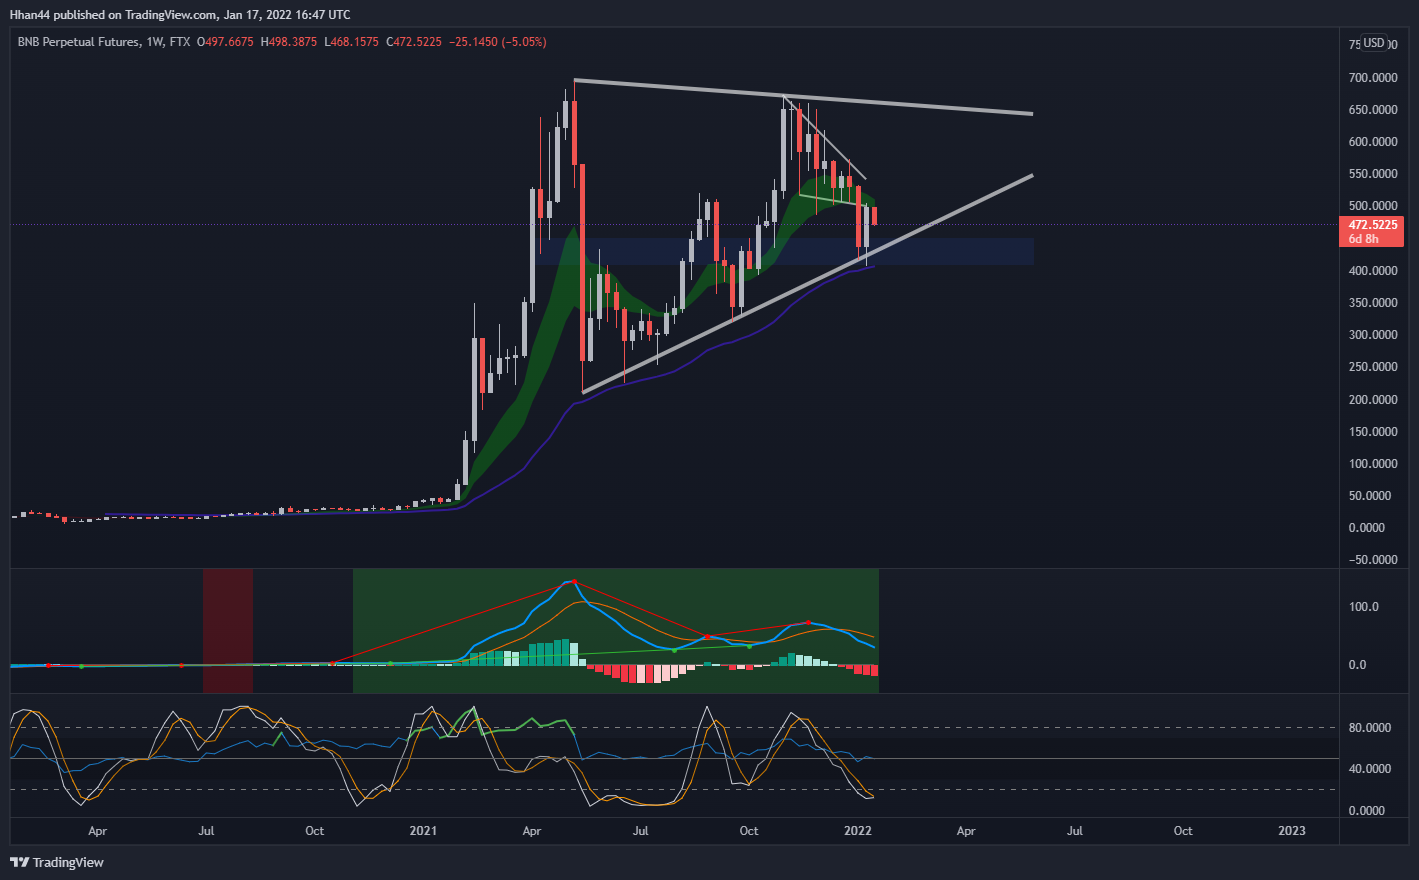Screen dimensions: 1419x880
Task: Click the 80.0000 stochastic axis label
Action: (x=1369, y=728)
